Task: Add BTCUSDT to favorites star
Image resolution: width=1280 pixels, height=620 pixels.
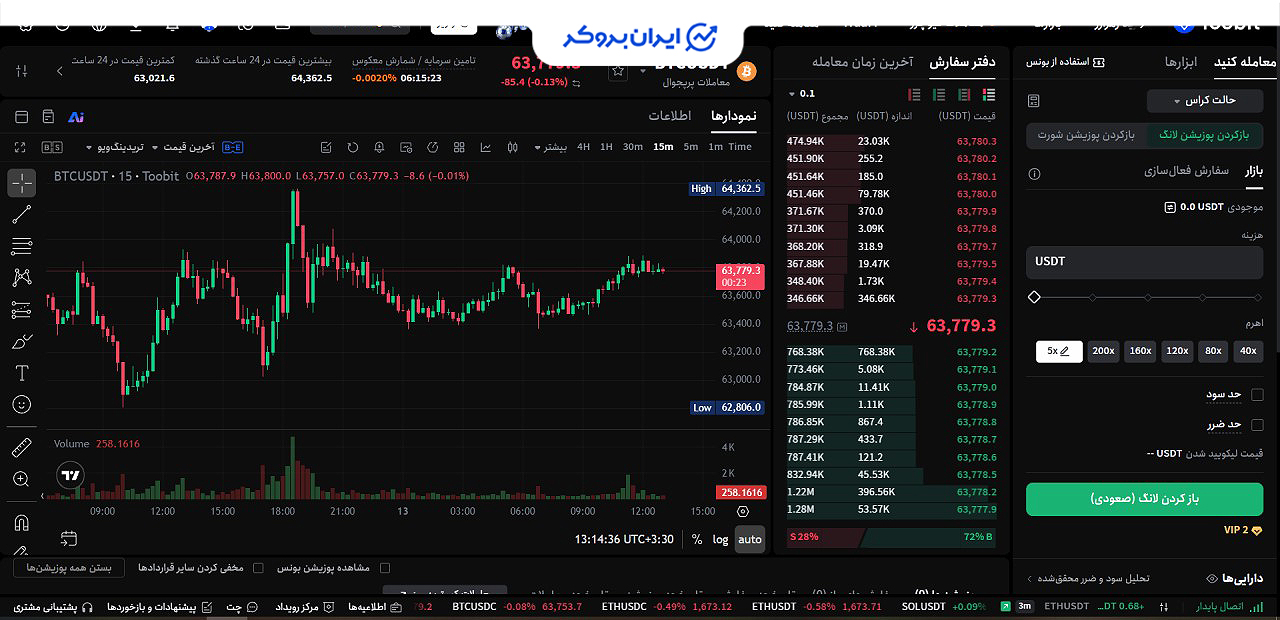Action: [618, 71]
